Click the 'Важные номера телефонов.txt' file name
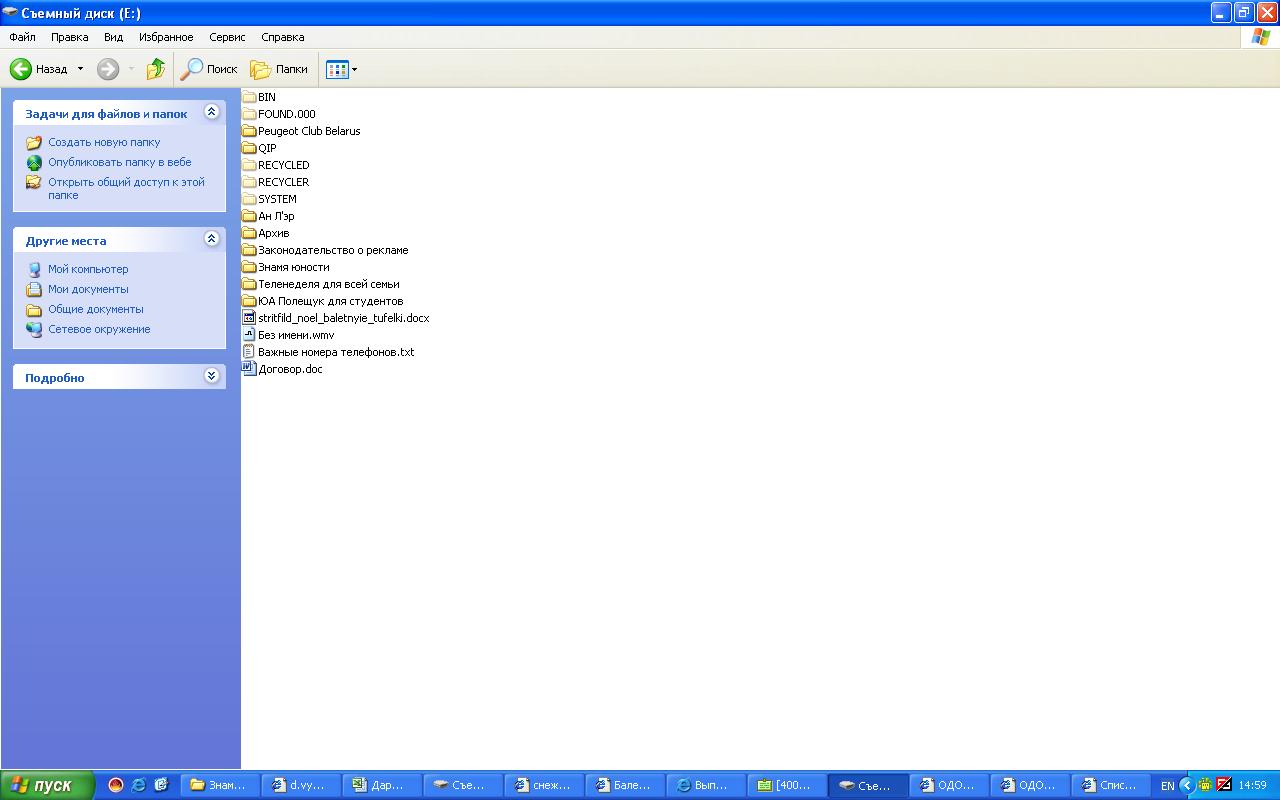 [x=336, y=352]
